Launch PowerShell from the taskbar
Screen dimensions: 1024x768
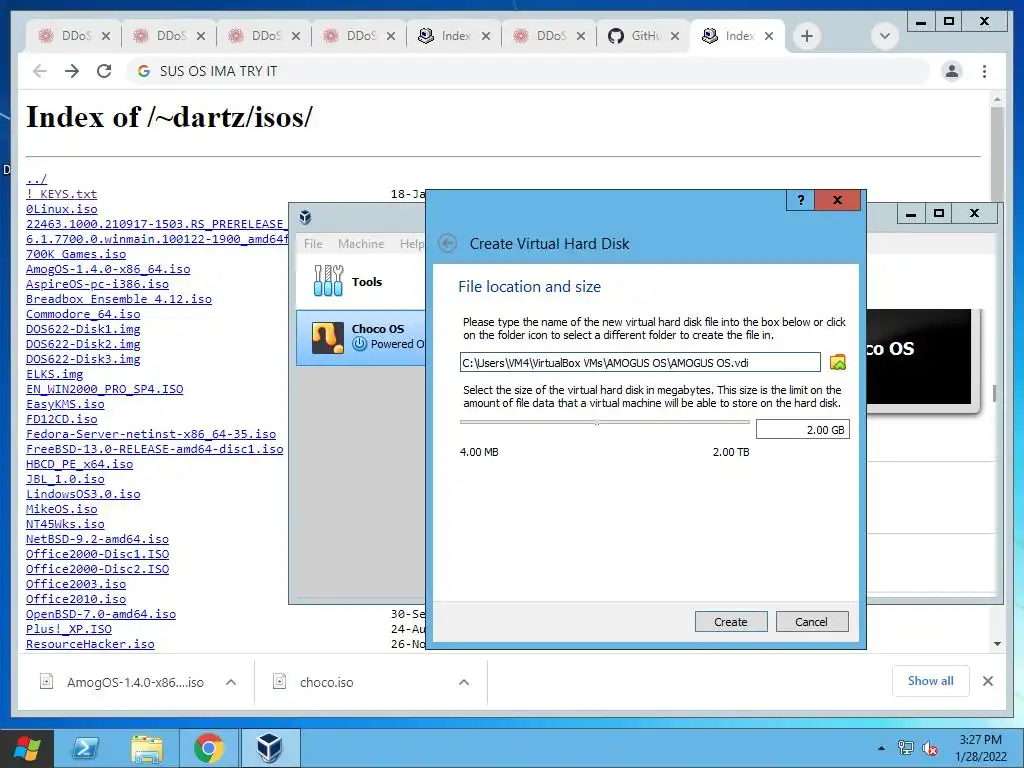[x=85, y=748]
